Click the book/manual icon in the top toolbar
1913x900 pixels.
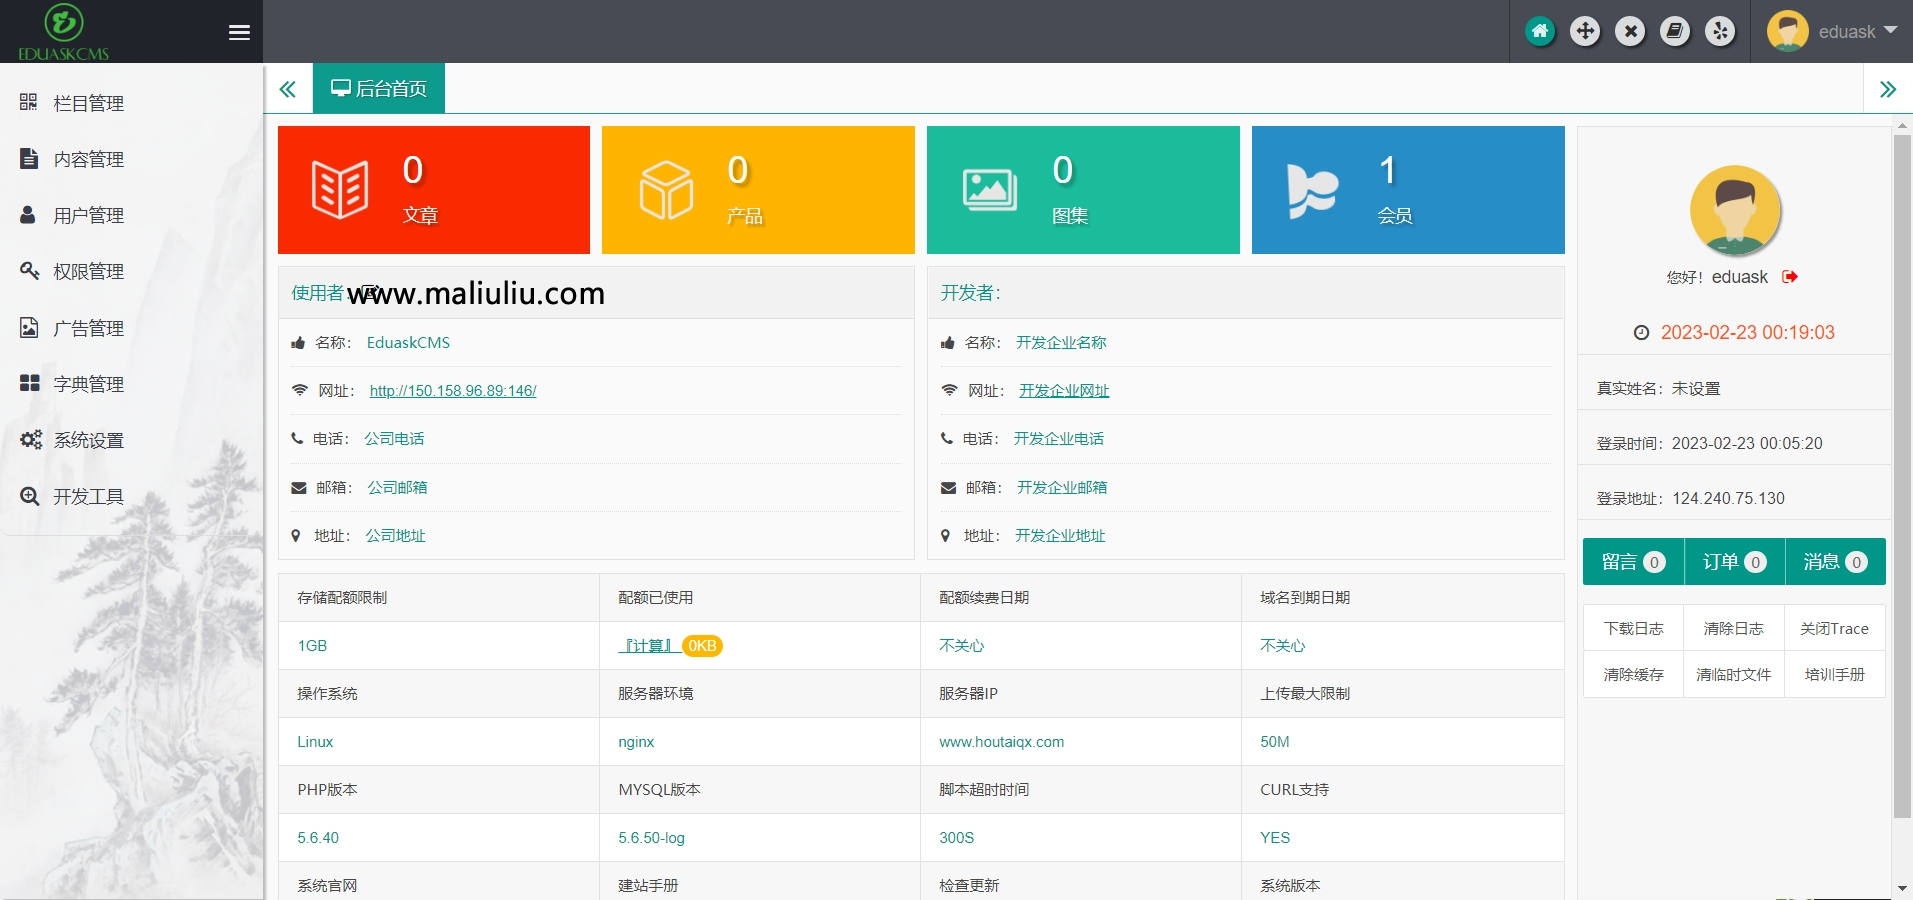click(x=1675, y=31)
